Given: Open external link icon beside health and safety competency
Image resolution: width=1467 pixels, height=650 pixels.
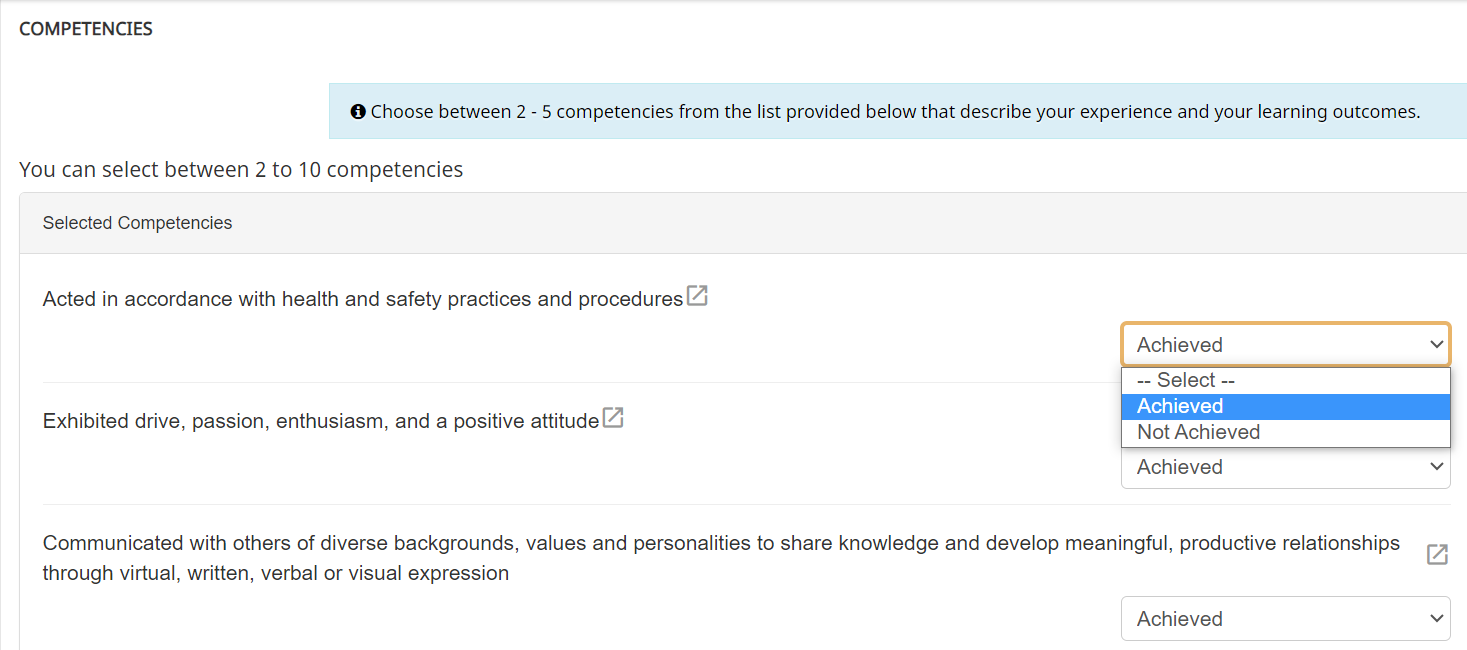Looking at the screenshot, I should (x=697, y=296).
